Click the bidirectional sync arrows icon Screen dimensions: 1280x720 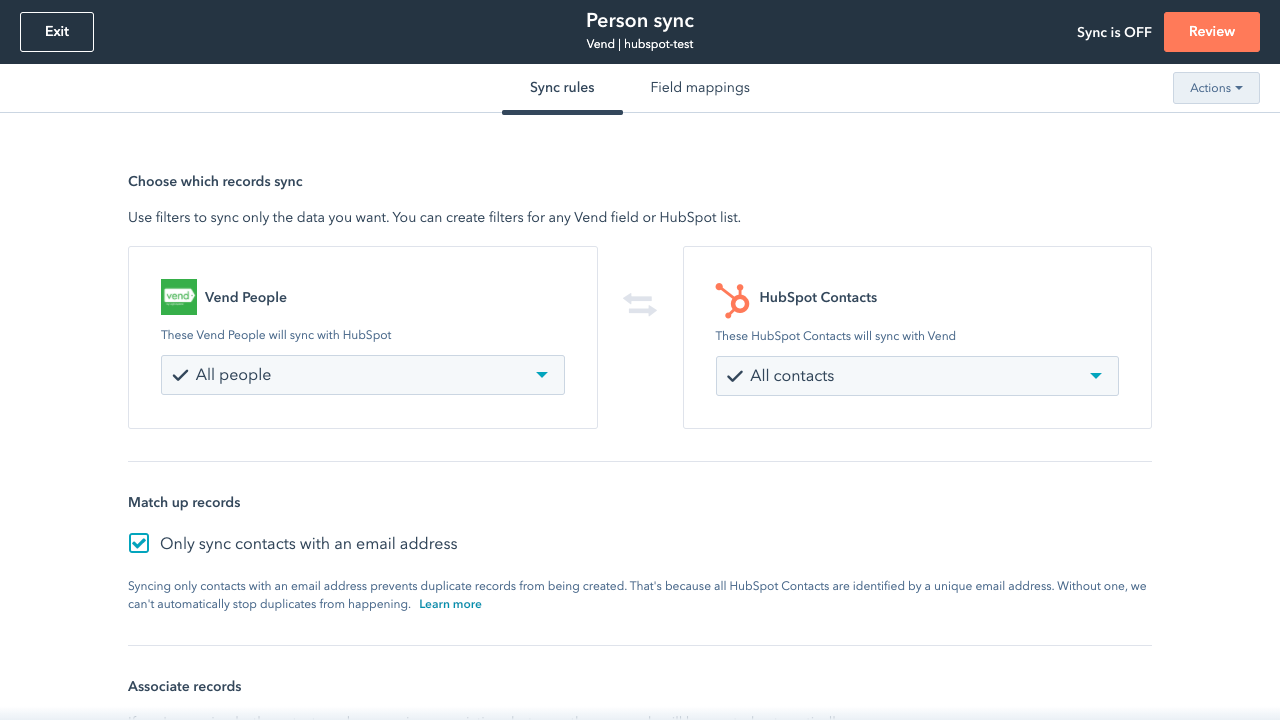point(640,303)
